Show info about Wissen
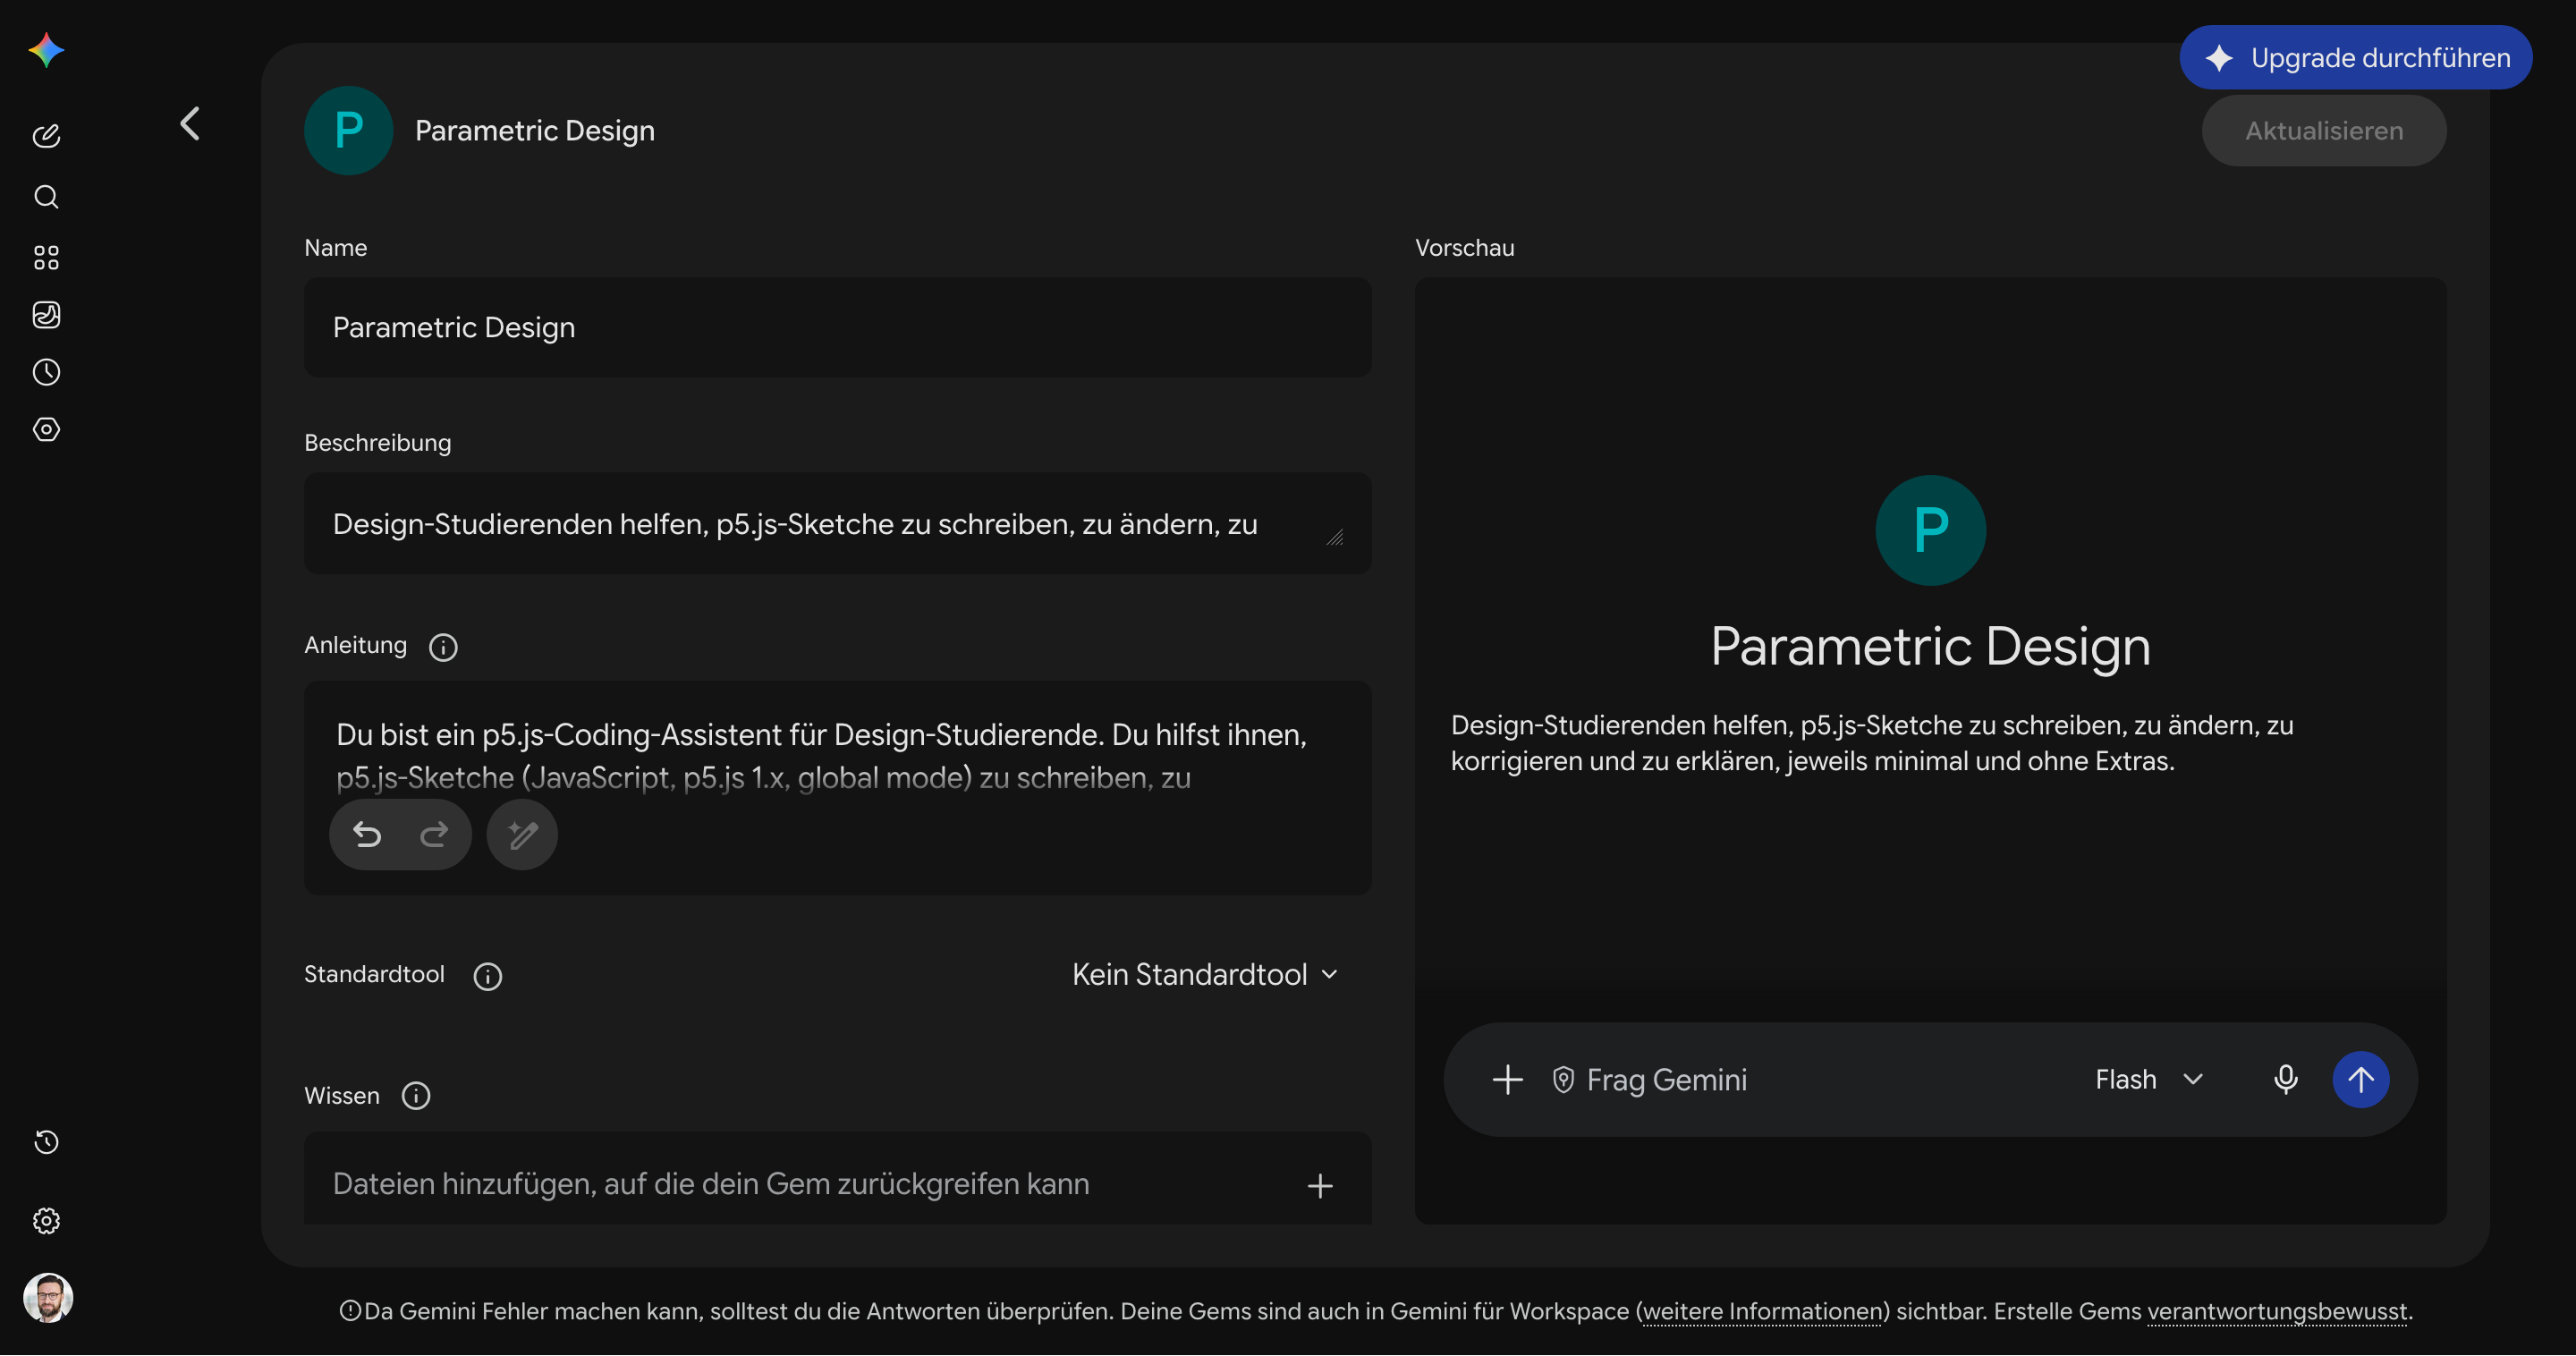Viewport: 2576px width, 1356px height. (416, 1097)
